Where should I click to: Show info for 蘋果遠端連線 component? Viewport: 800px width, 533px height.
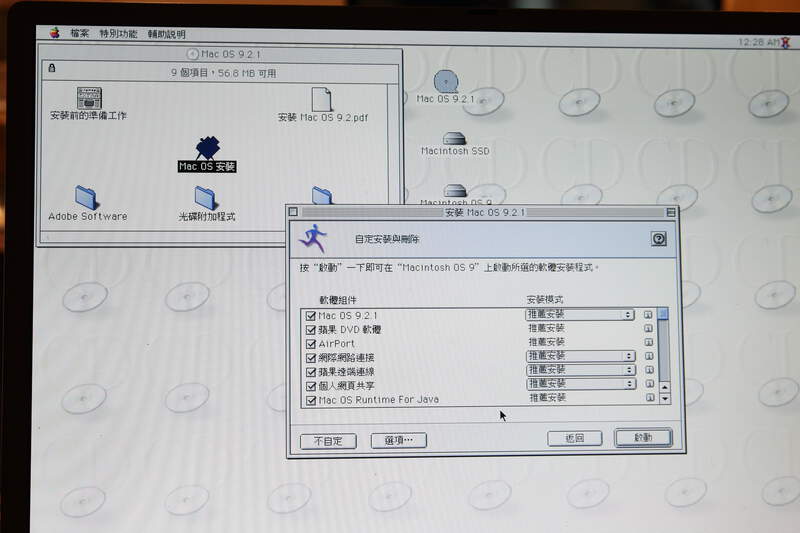(x=649, y=370)
